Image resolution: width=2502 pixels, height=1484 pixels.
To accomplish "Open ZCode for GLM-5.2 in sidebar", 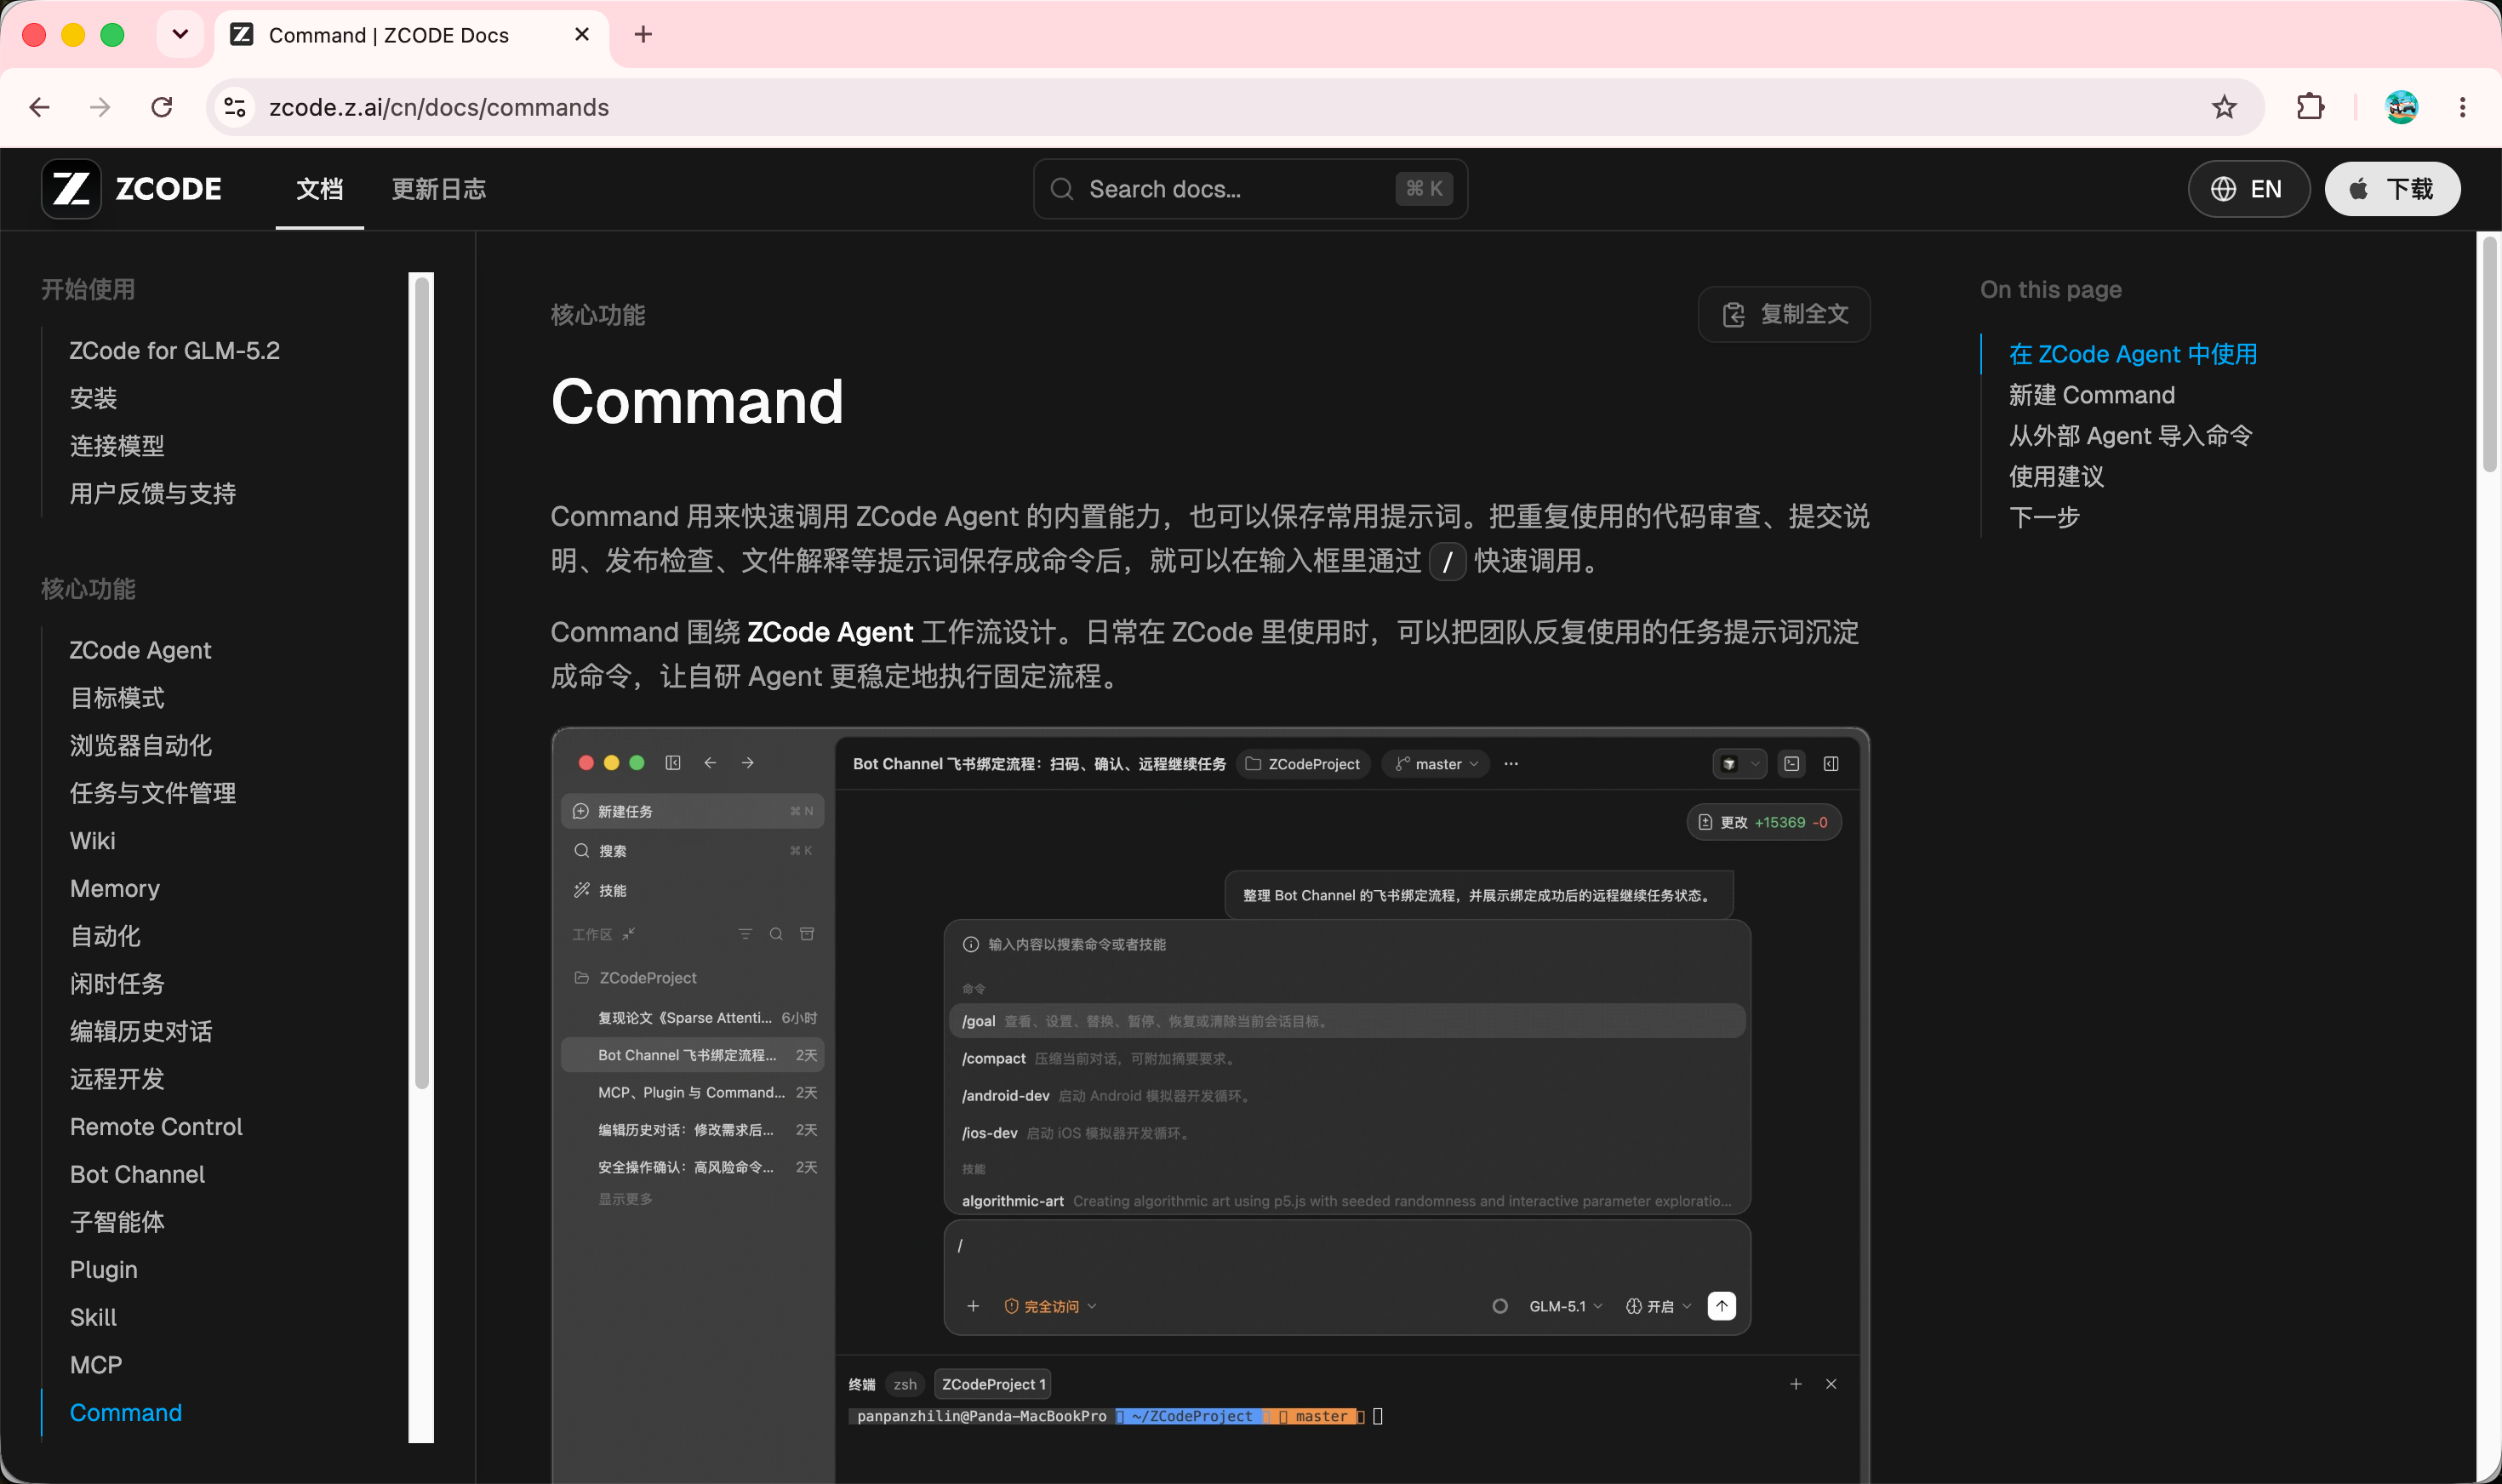I will [175, 351].
